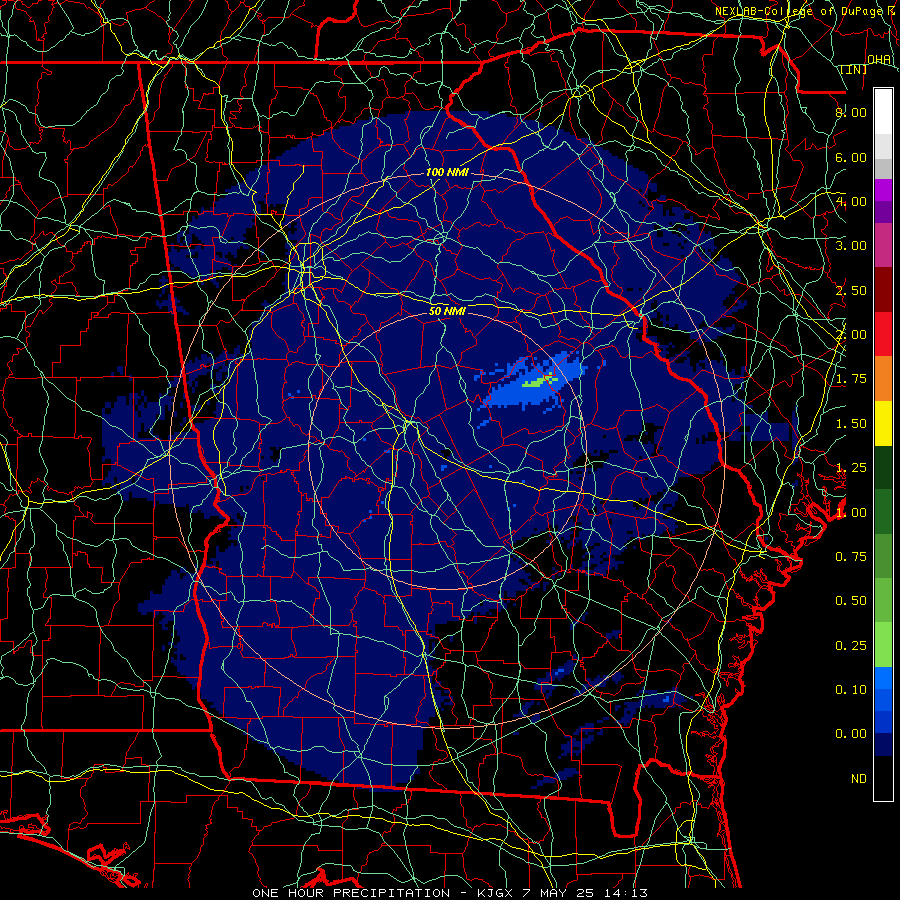Viewport: 900px width, 900px height.
Task: Select the dark red legend swatch
Action: (x=883, y=290)
